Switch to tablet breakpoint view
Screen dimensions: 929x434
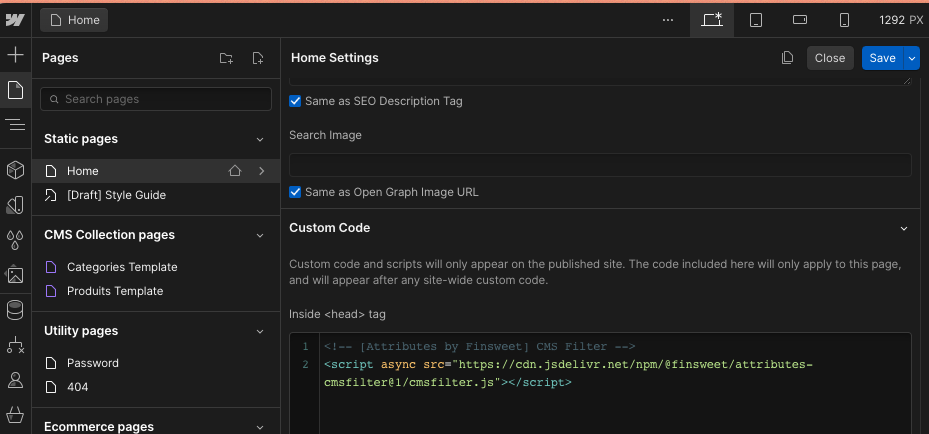(756, 20)
